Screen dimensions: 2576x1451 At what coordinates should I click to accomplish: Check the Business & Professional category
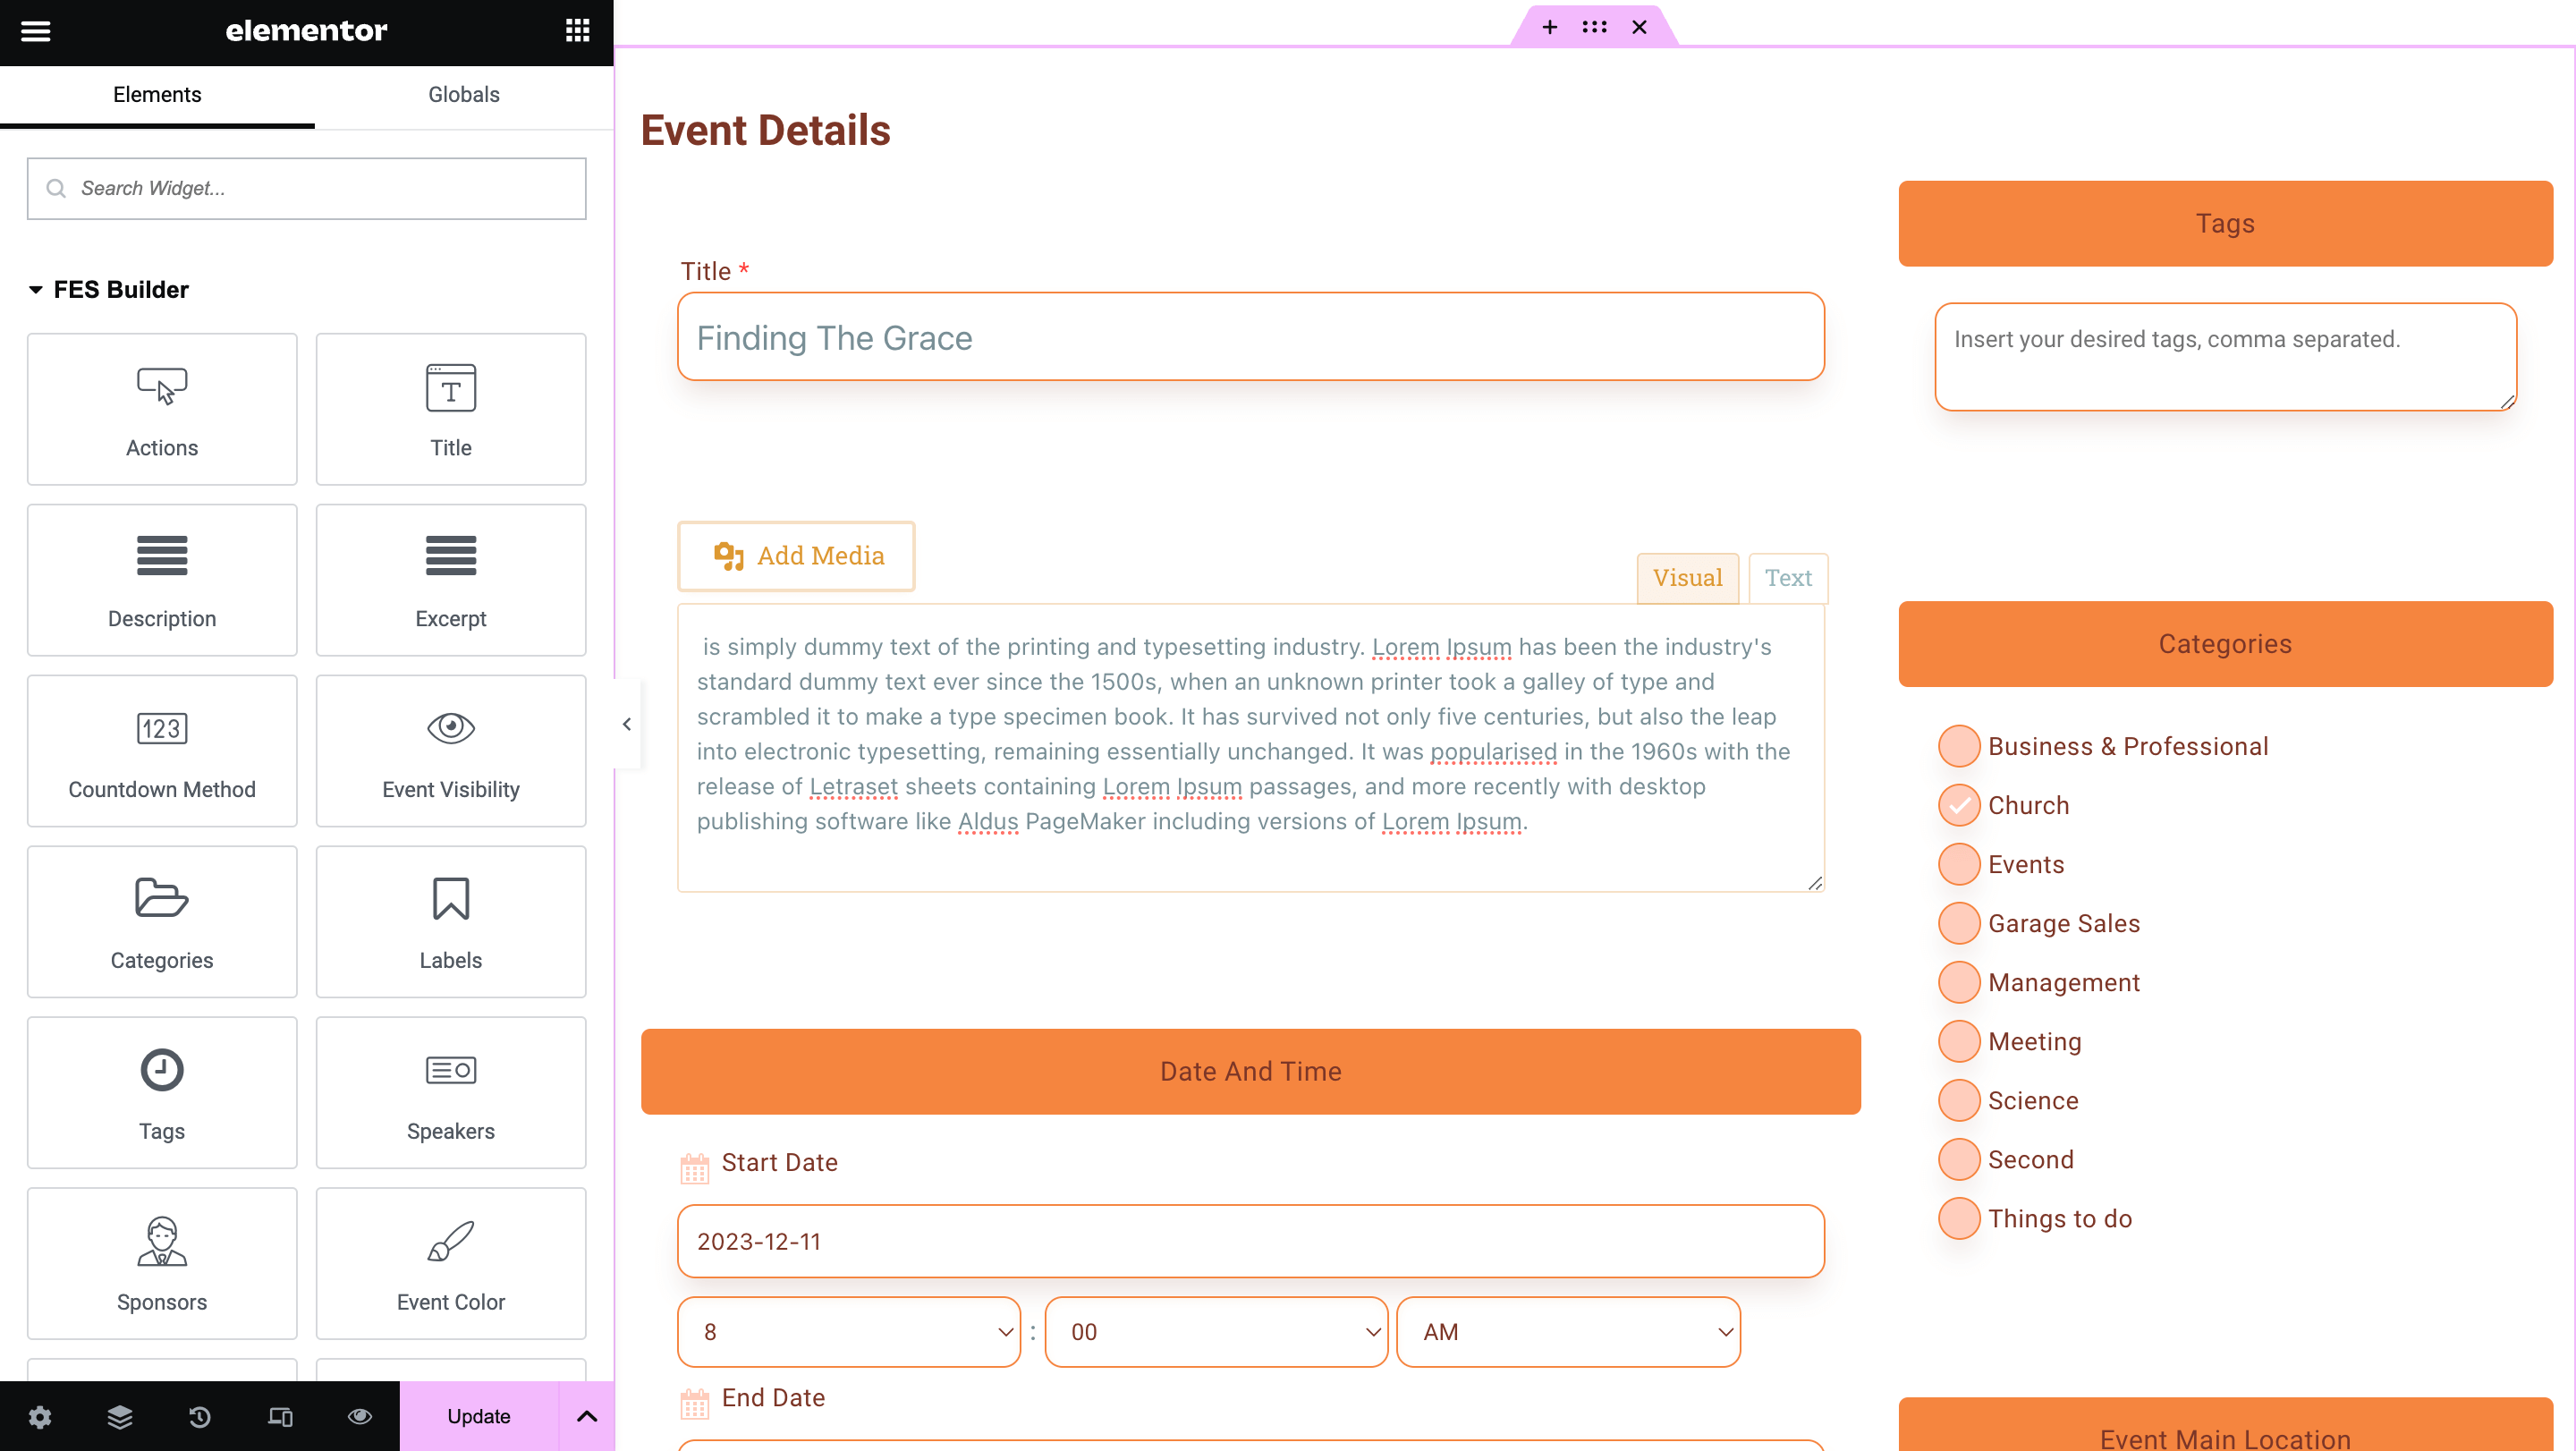coord(1959,746)
